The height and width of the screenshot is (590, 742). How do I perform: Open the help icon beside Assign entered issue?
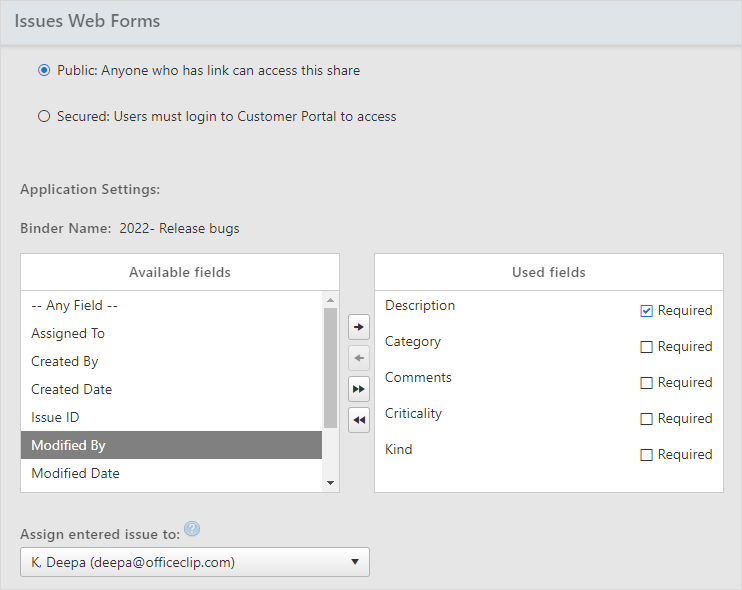pos(192,528)
